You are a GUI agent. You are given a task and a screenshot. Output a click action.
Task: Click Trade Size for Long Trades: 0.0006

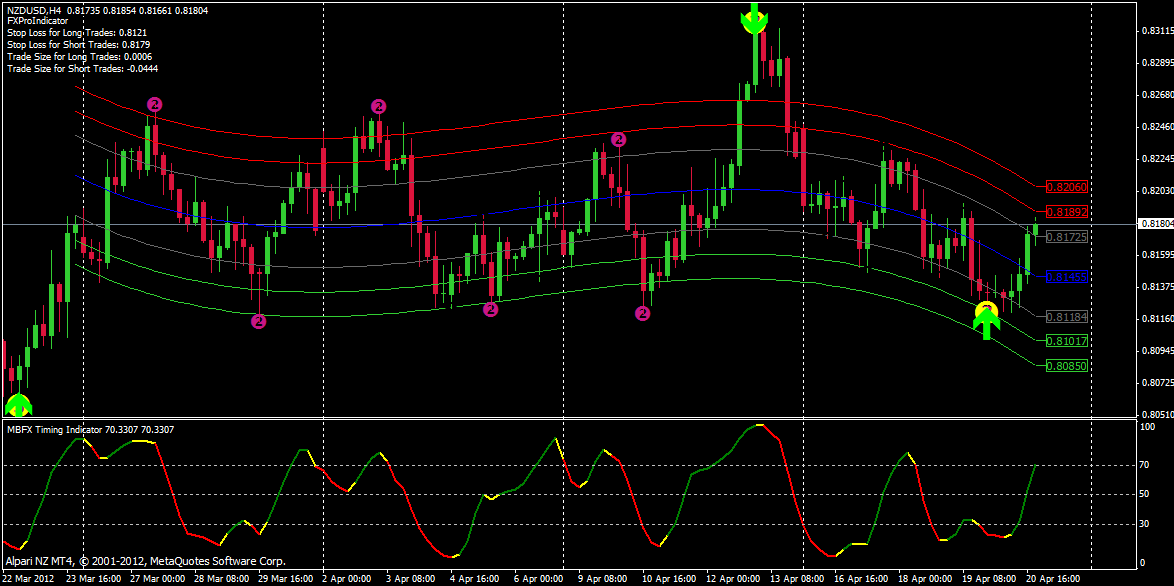79,57
